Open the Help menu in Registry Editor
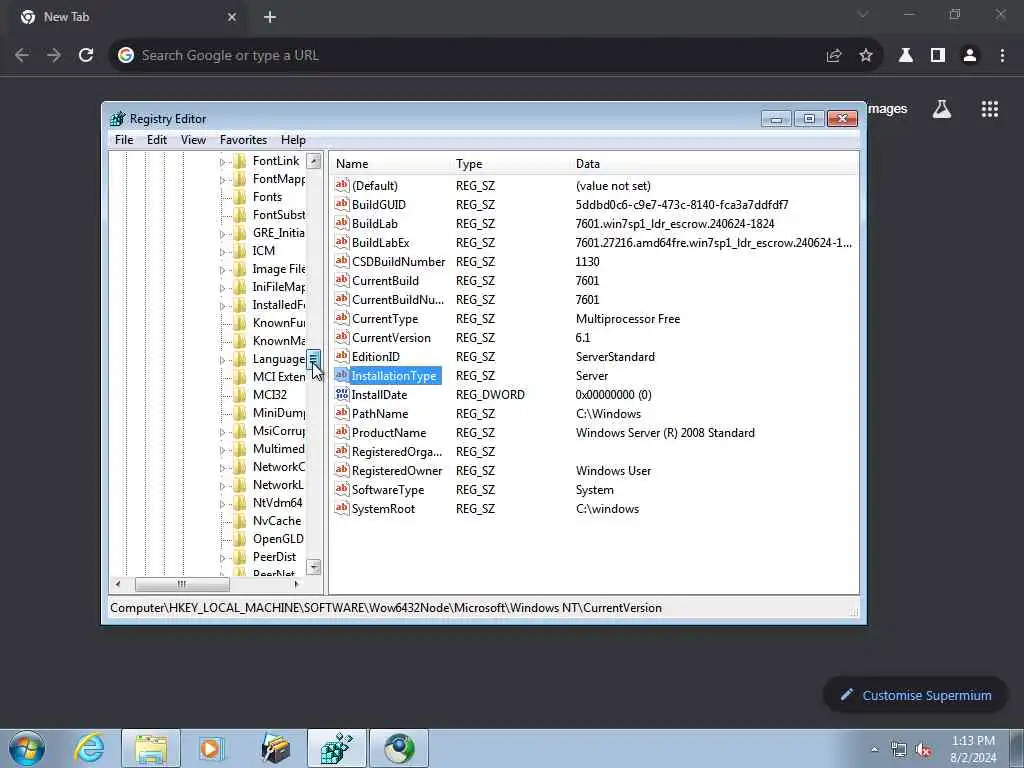 coord(293,140)
